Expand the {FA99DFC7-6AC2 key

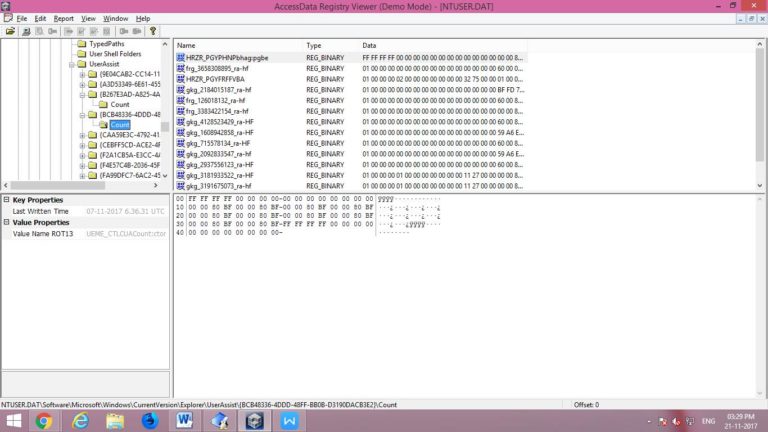point(82,176)
